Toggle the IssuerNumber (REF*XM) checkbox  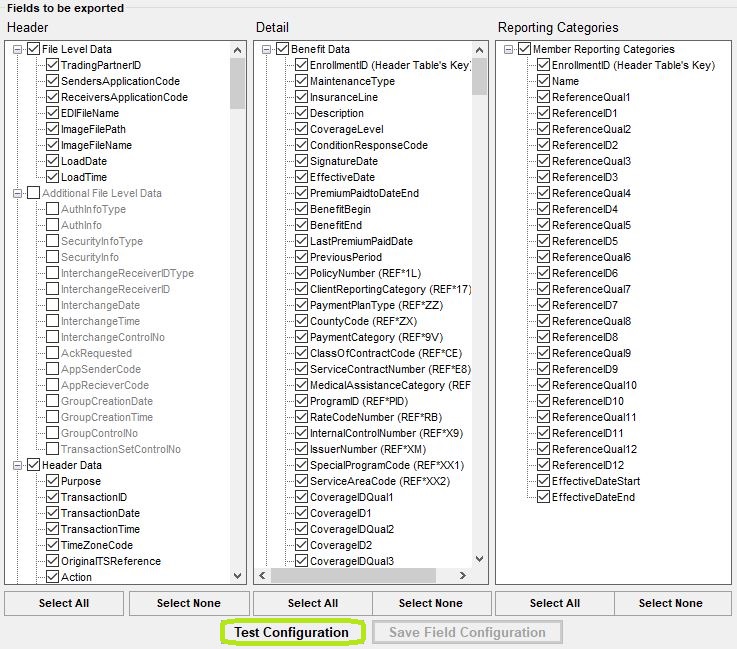coord(302,449)
